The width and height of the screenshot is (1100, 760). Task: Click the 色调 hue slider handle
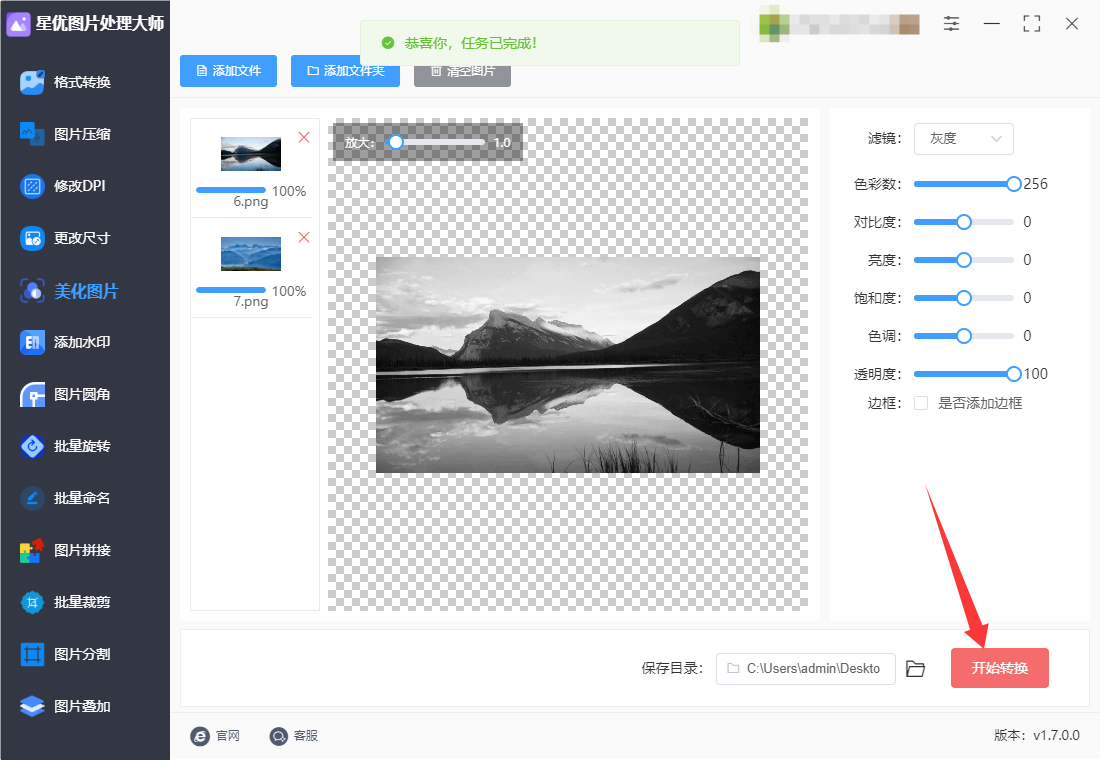[964, 336]
